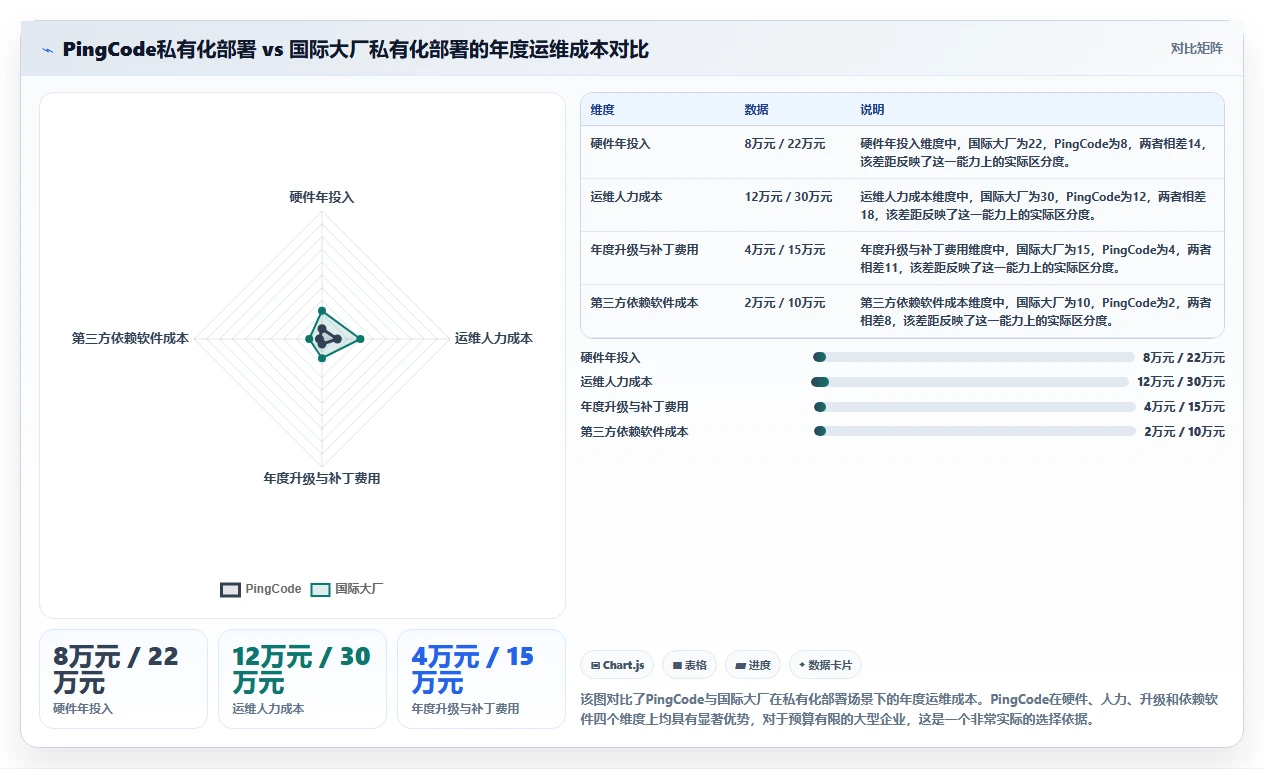The height and width of the screenshot is (769, 1264).
Task: Click the 硬件年投入 progress bar
Action: [x=974, y=357]
